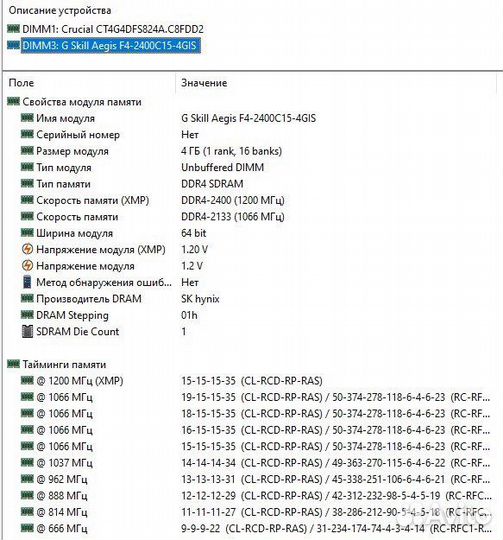The image size is (503, 540).
Task: Click the icon beside '@ 666 МГц'
Action: 27,528
